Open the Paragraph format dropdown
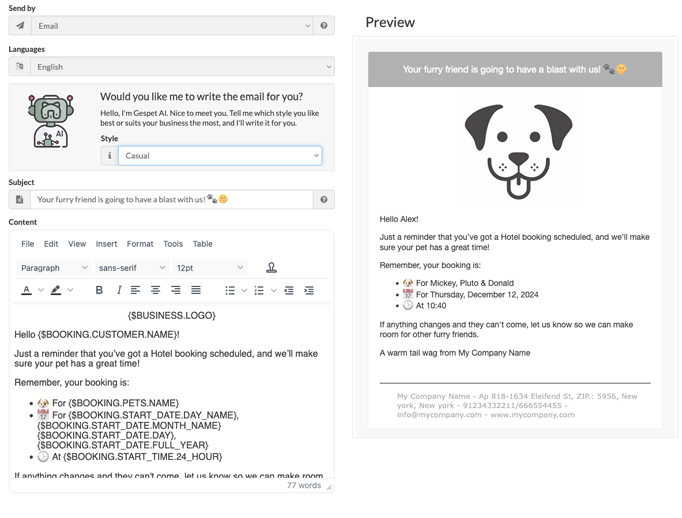The height and width of the screenshot is (518, 682). (x=54, y=267)
